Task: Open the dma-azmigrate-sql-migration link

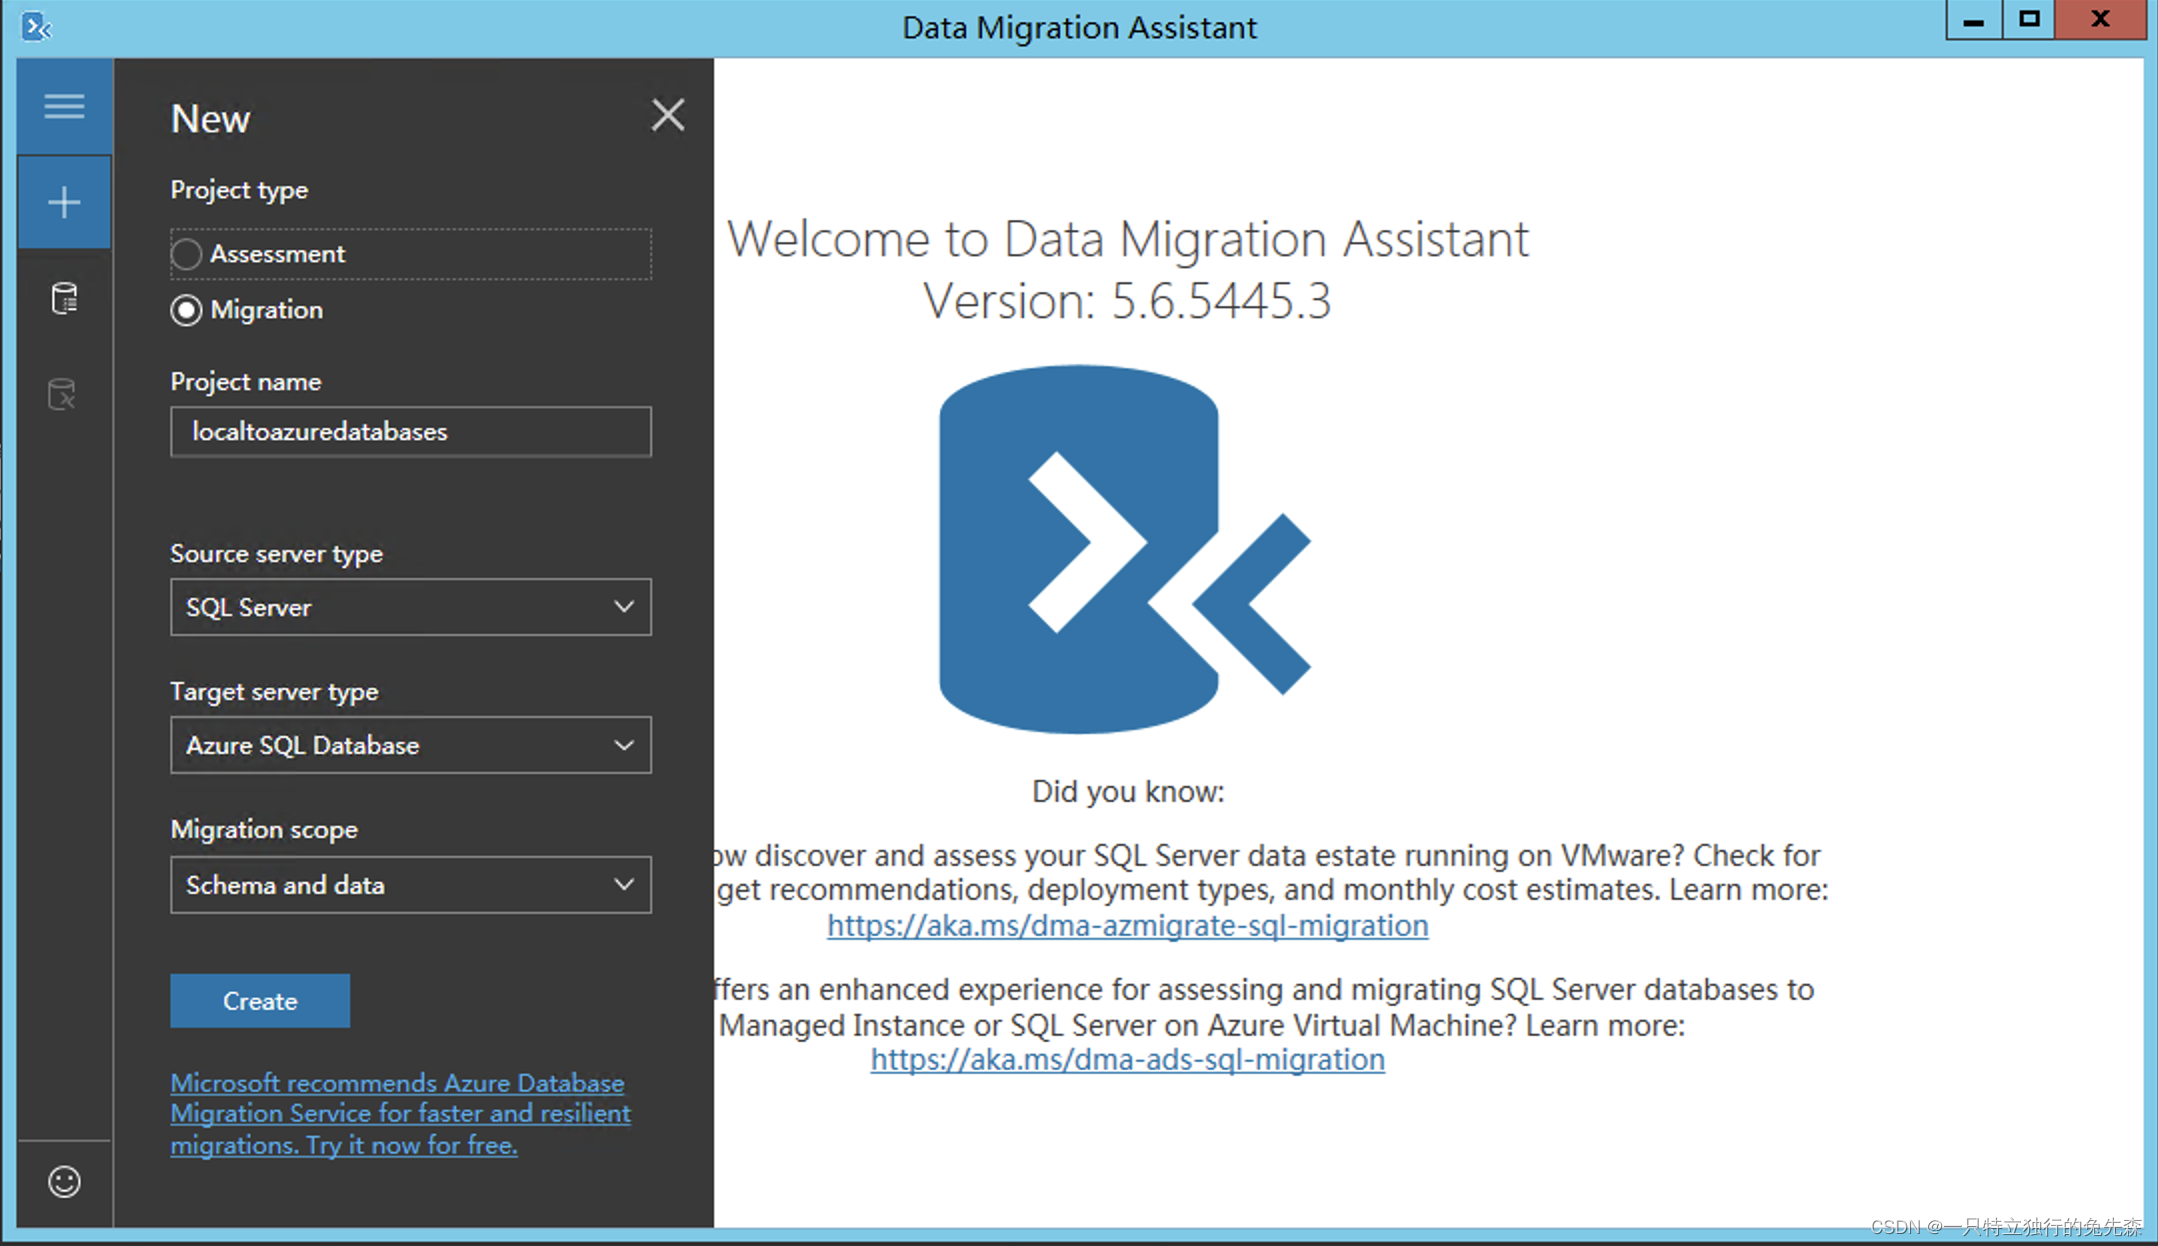Action: [x=1128, y=926]
